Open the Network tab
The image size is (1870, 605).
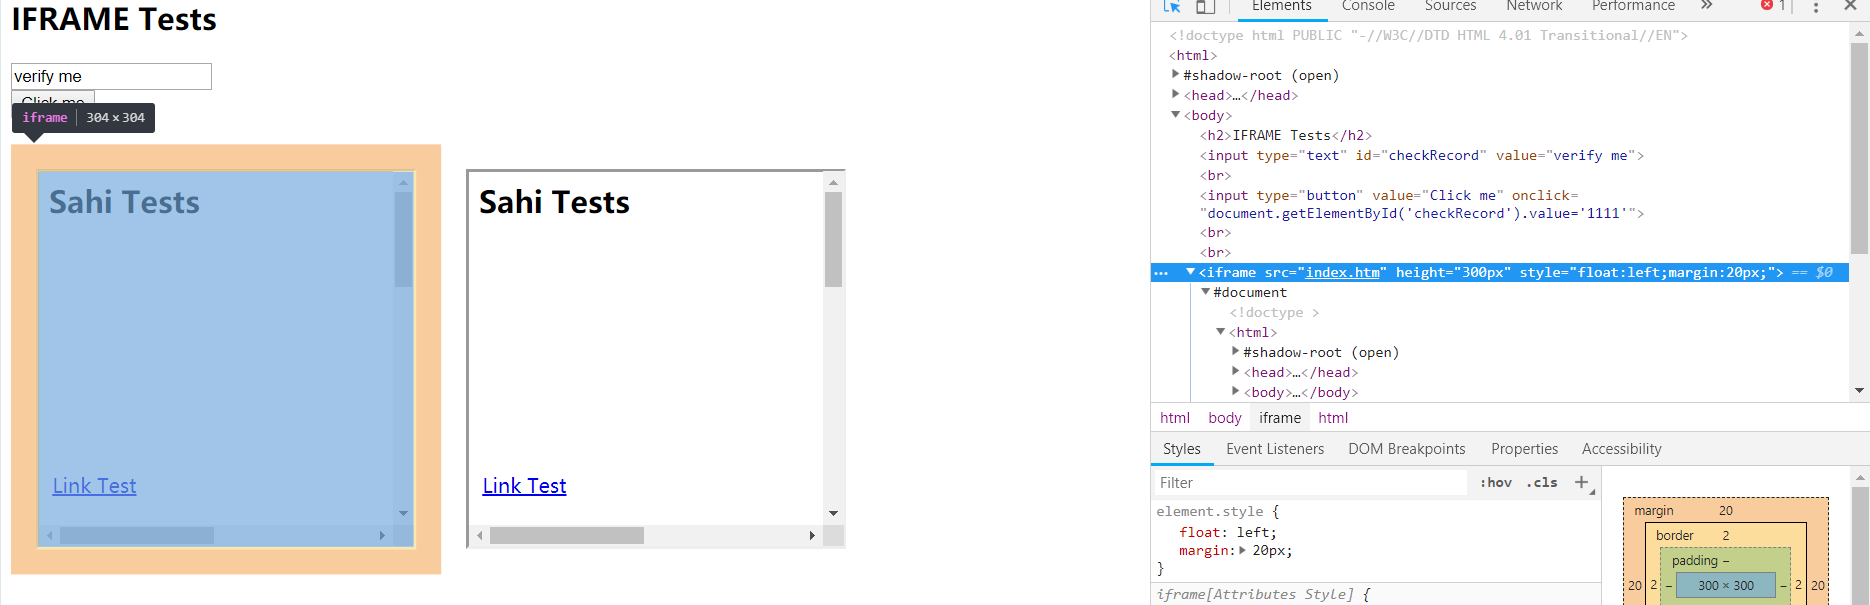(x=1534, y=7)
